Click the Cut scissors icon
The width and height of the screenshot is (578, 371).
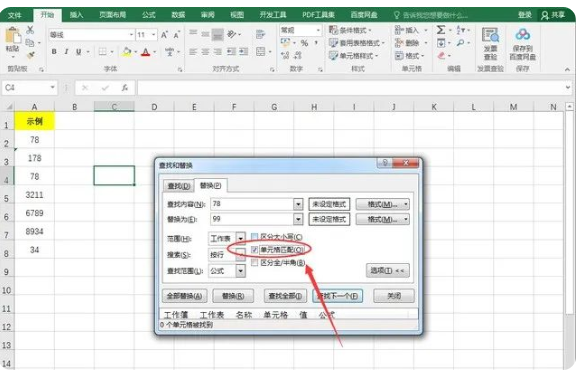[x=30, y=30]
